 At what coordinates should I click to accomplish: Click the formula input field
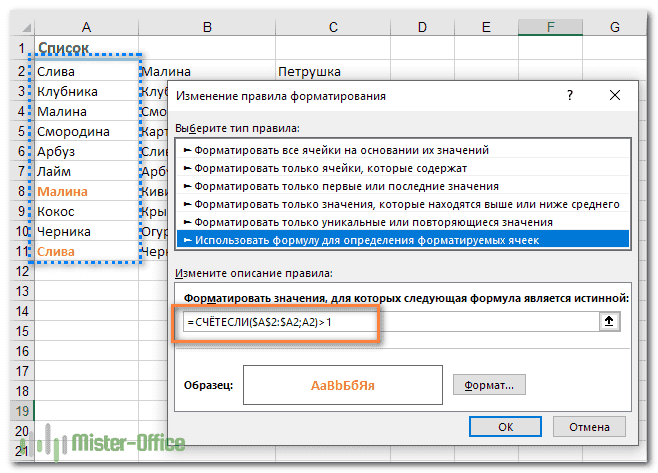pyautogui.click(x=391, y=322)
